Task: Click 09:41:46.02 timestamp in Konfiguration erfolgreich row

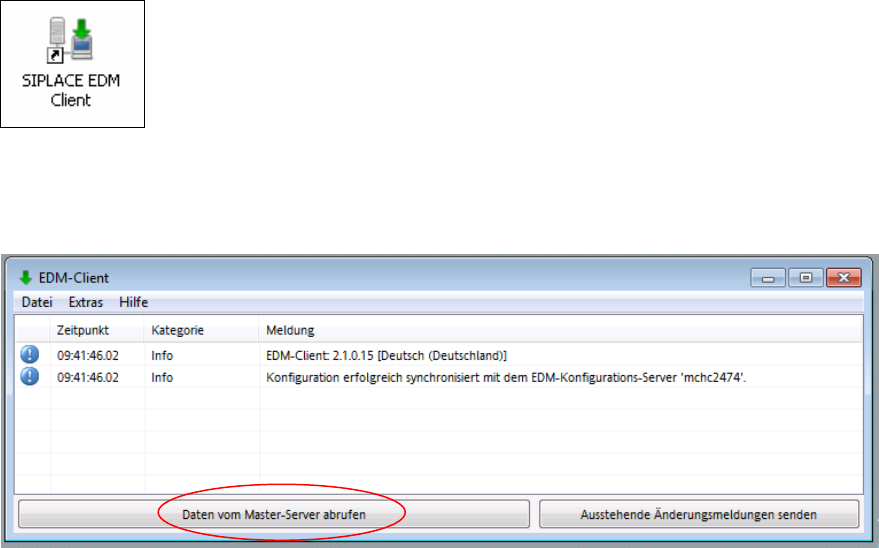Action: pyautogui.click(x=88, y=378)
